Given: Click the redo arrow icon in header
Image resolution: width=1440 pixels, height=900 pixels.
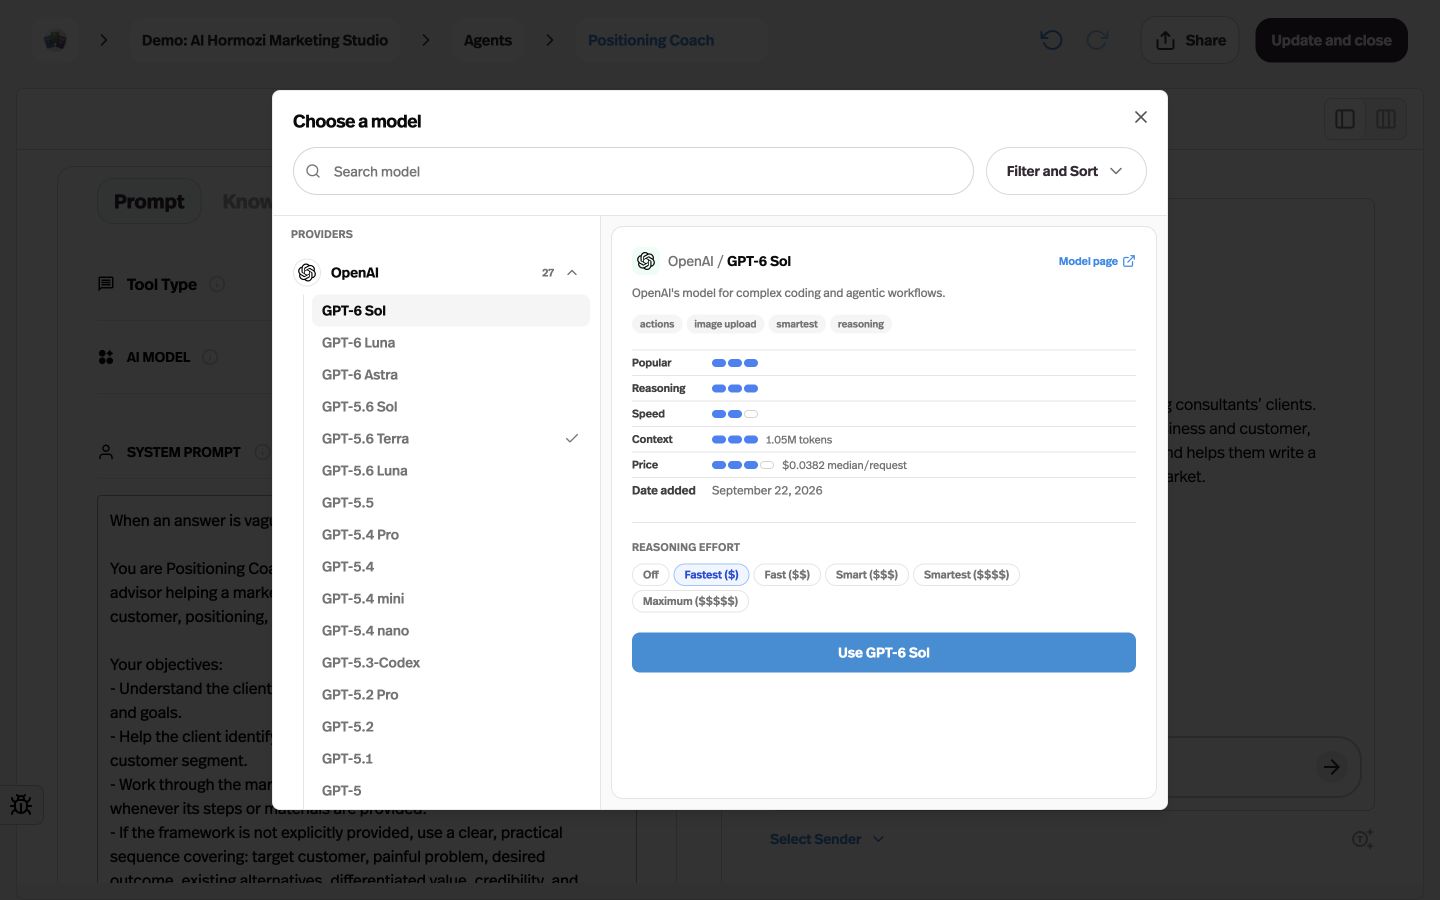Looking at the screenshot, I should (1097, 40).
